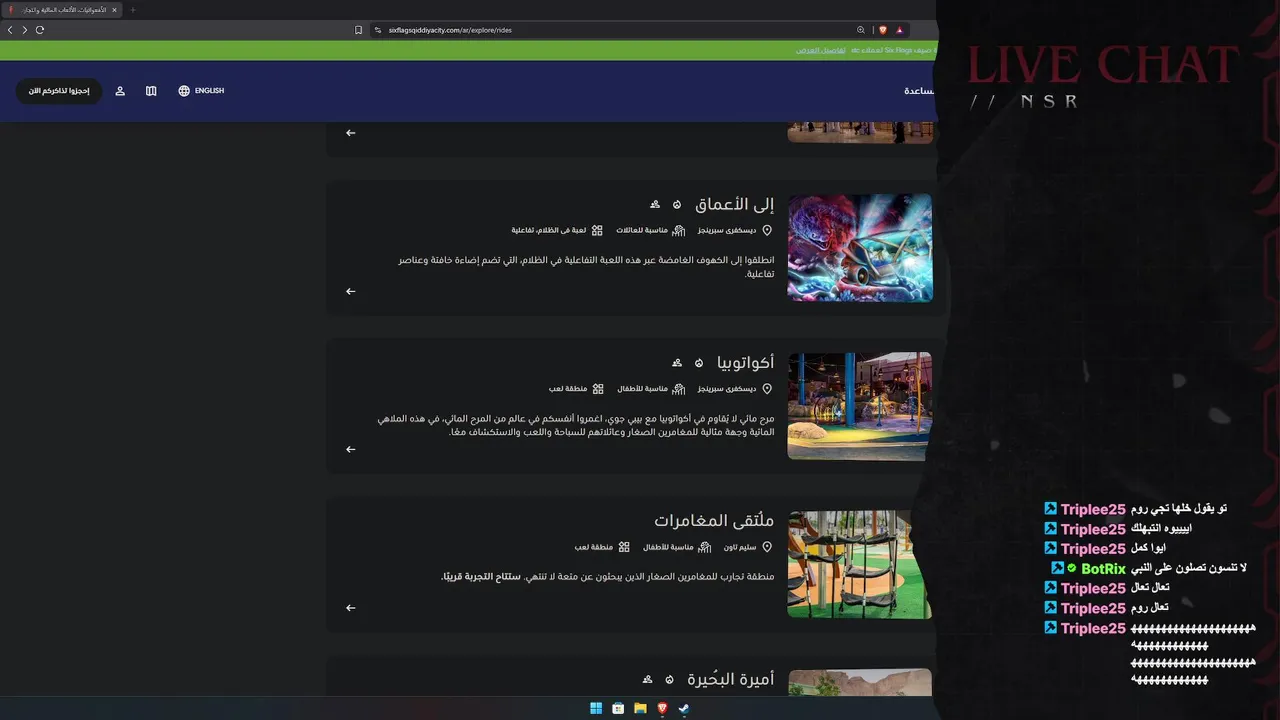Click family icon in ملتقى المغامرات card

(x=705, y=547)
